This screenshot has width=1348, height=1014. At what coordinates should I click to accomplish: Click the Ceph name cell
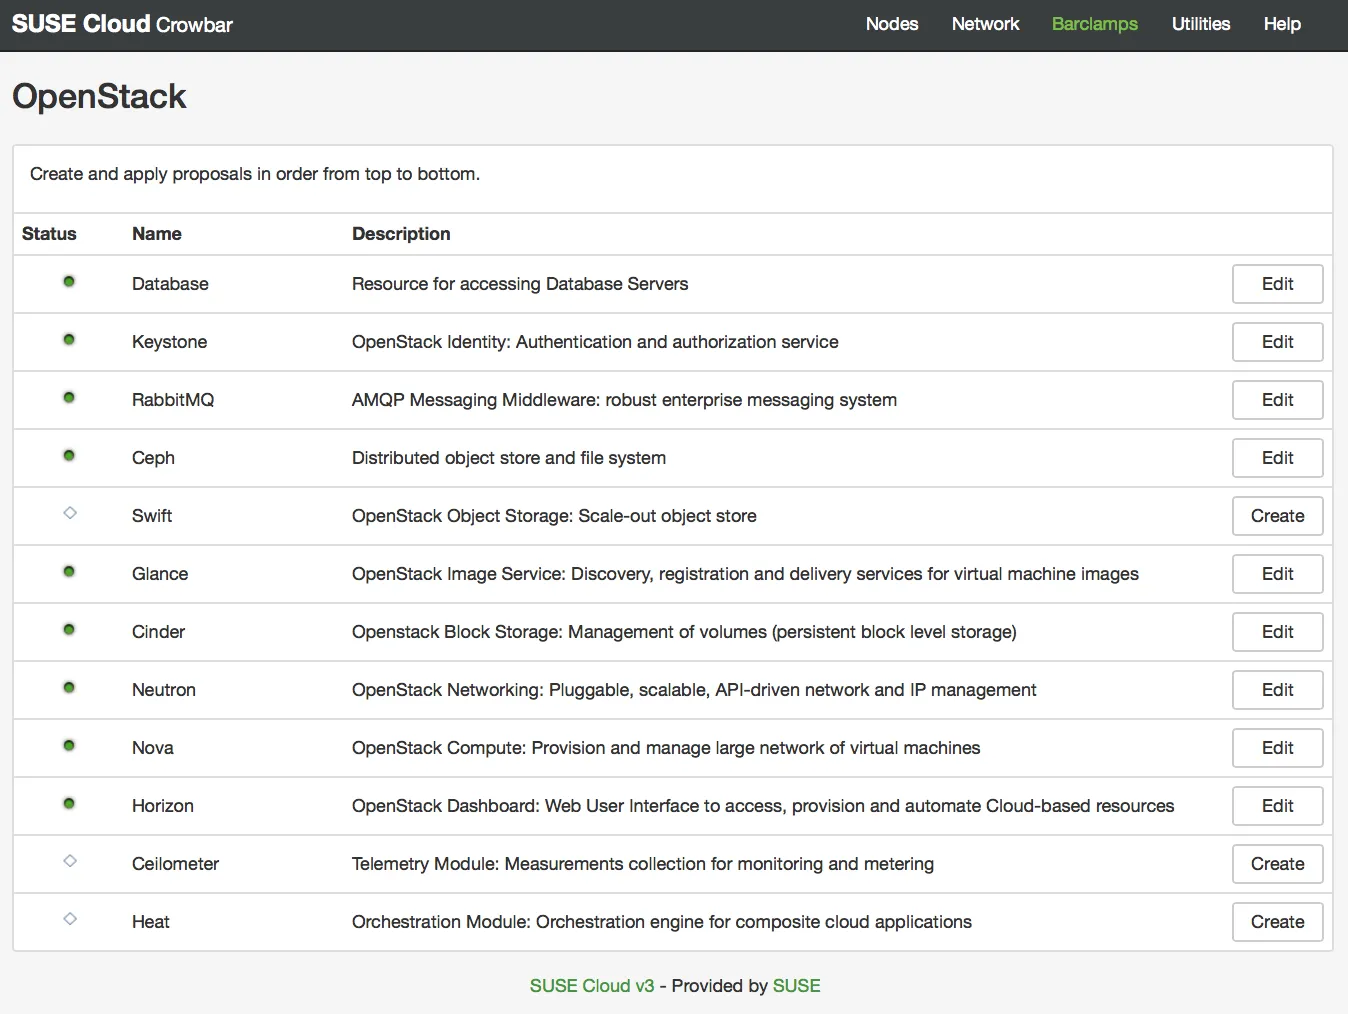[x=153, y=458]
